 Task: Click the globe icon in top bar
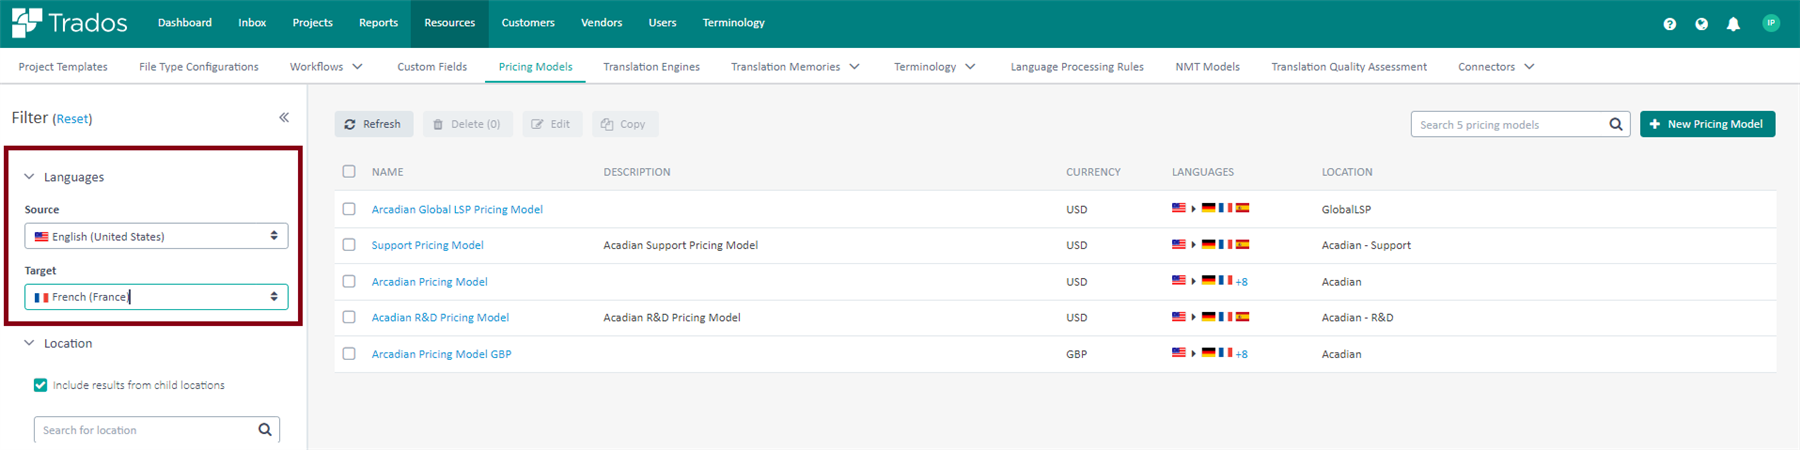tap(1701, 24)
